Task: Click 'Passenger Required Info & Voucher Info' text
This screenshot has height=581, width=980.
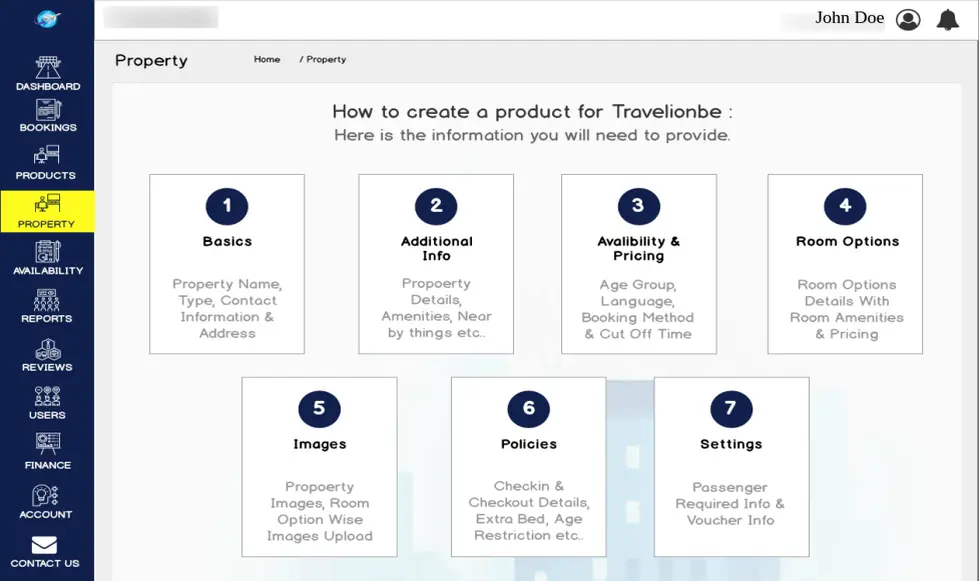Action: 730,504
